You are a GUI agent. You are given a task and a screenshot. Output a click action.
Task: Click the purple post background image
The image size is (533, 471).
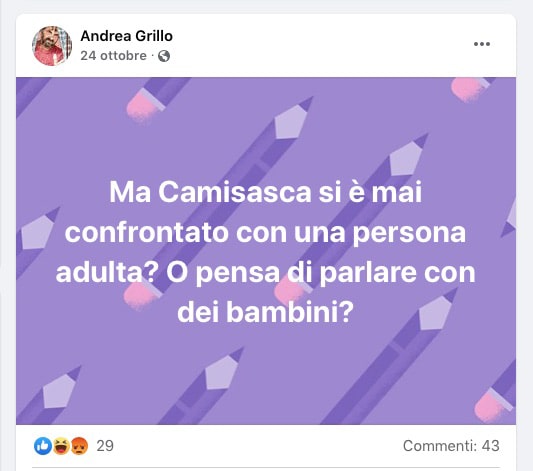(x=266, y=251)
